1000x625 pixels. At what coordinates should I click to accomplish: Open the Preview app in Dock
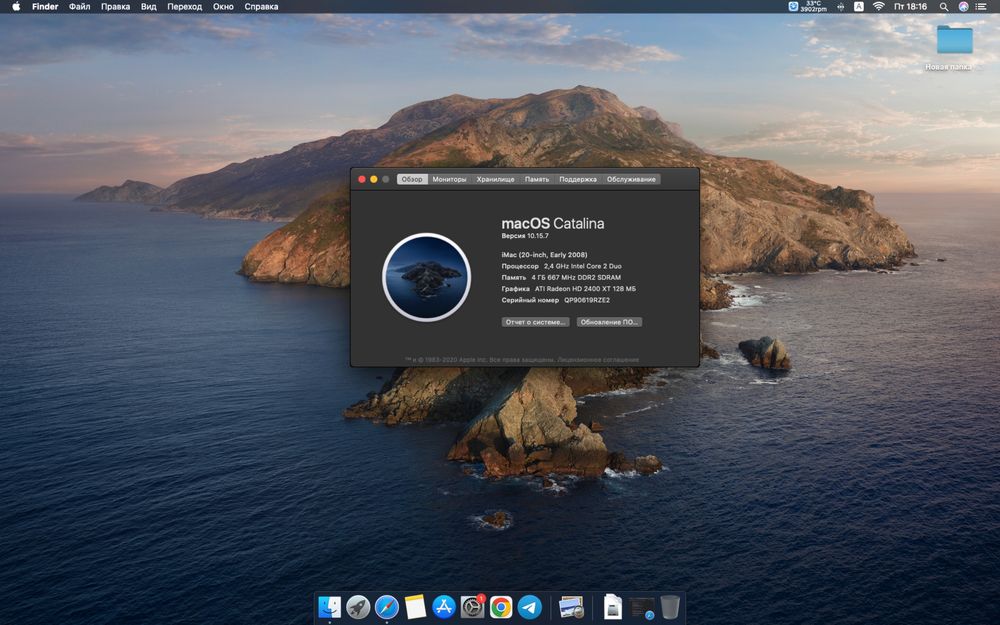coord(571,607)
